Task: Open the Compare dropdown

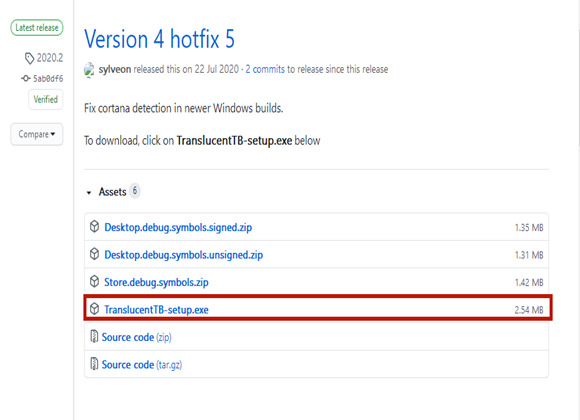Action: [x=37, y=134]
